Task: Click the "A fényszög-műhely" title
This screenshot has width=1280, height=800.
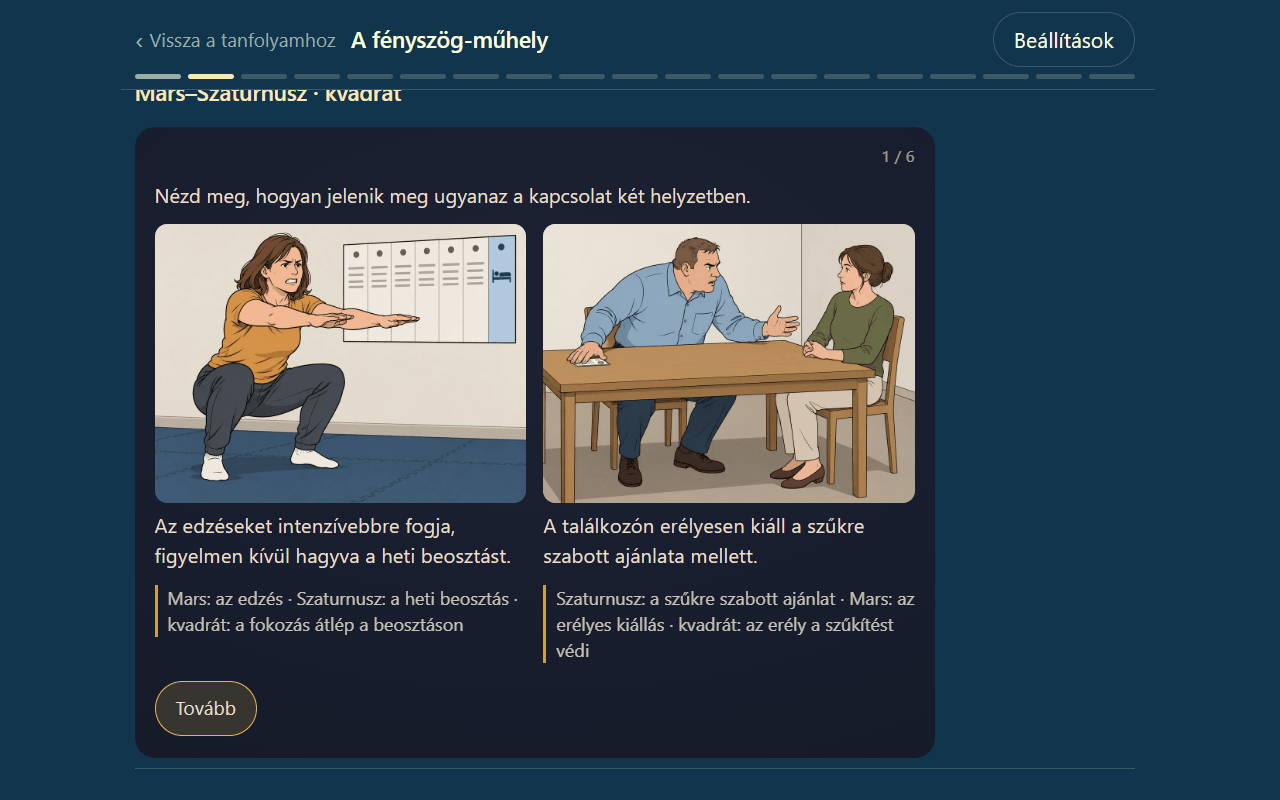Action: click(x=449, y=41)
